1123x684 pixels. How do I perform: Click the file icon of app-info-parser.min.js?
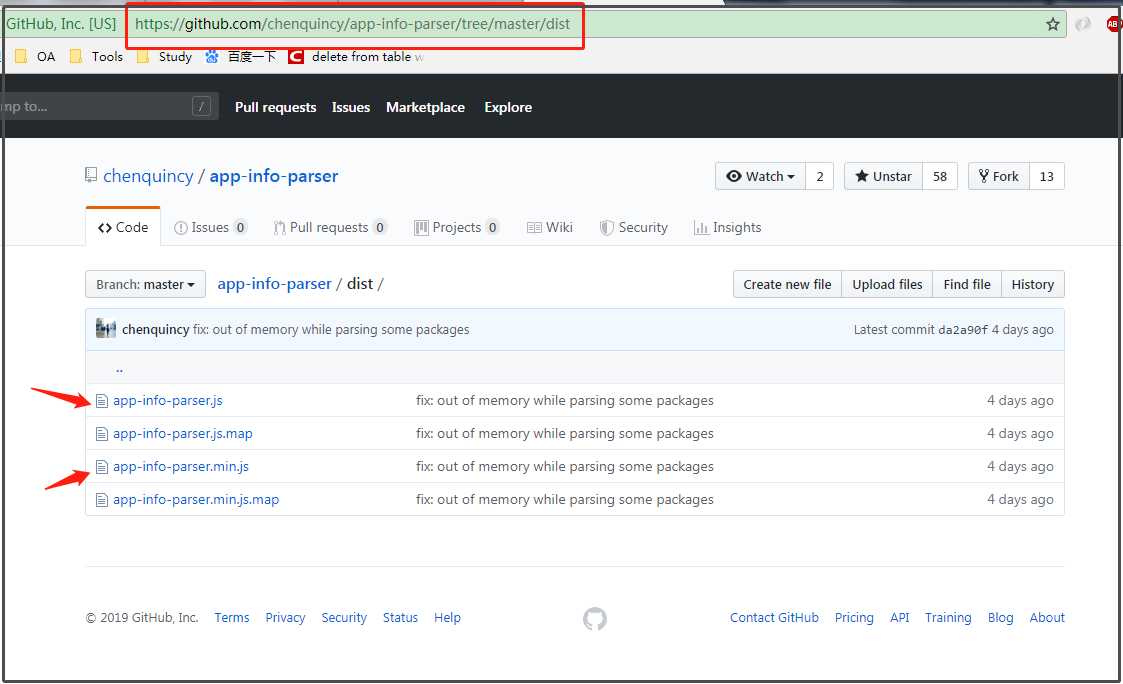(102, 467)
